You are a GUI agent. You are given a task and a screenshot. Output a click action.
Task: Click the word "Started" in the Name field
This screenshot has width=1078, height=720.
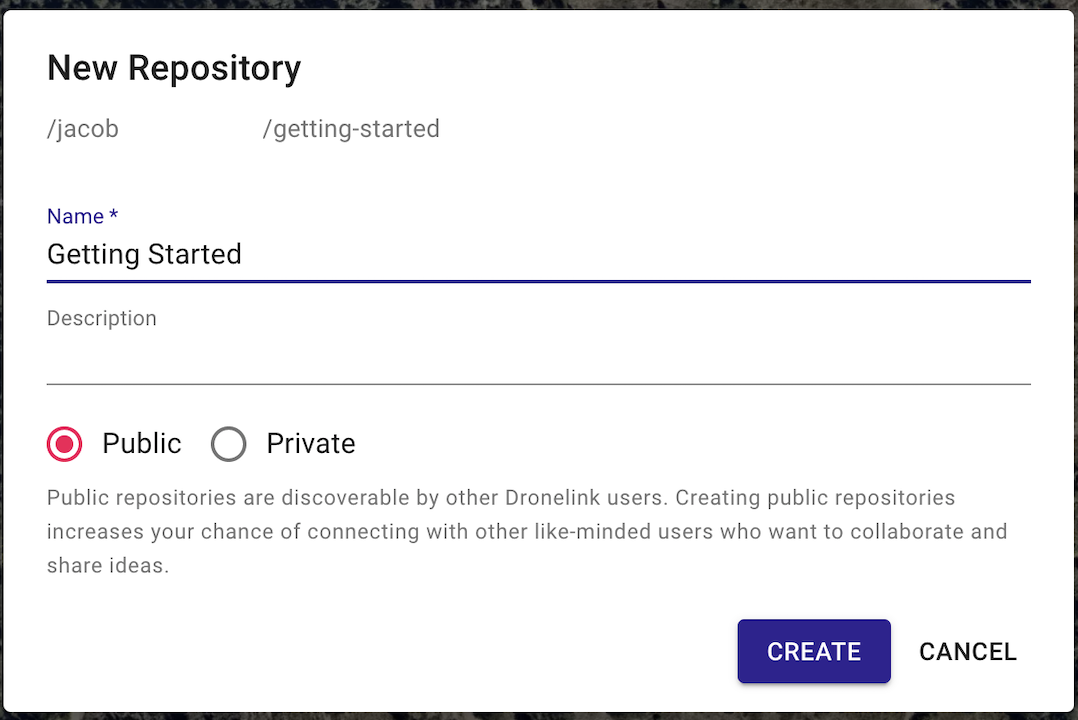[x=195, y=254]
